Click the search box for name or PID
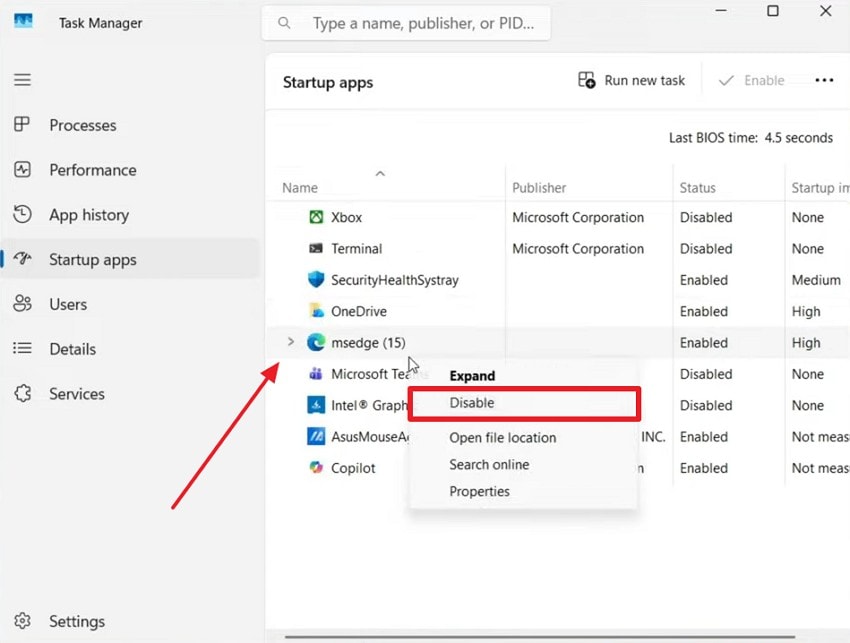Image resolution: width=850 pixels, height=643 pixels. tap(420, 23)
